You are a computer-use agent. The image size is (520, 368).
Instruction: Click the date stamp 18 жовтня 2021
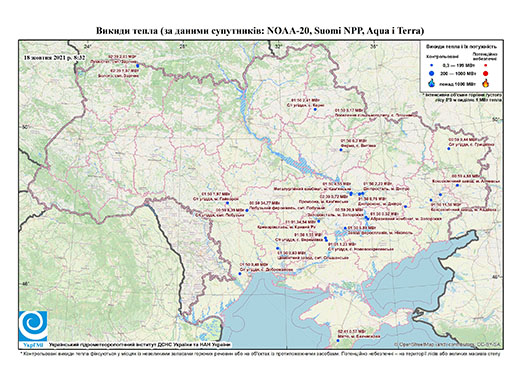(54, 57)
